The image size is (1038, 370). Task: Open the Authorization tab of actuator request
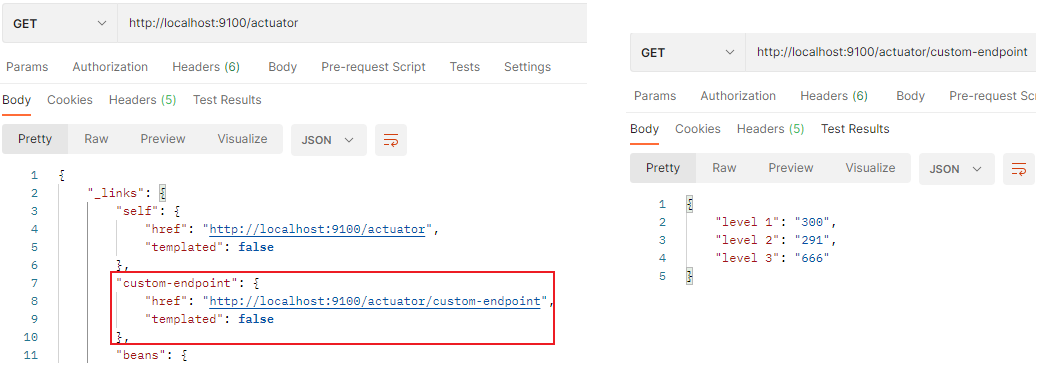pos(110,67)
